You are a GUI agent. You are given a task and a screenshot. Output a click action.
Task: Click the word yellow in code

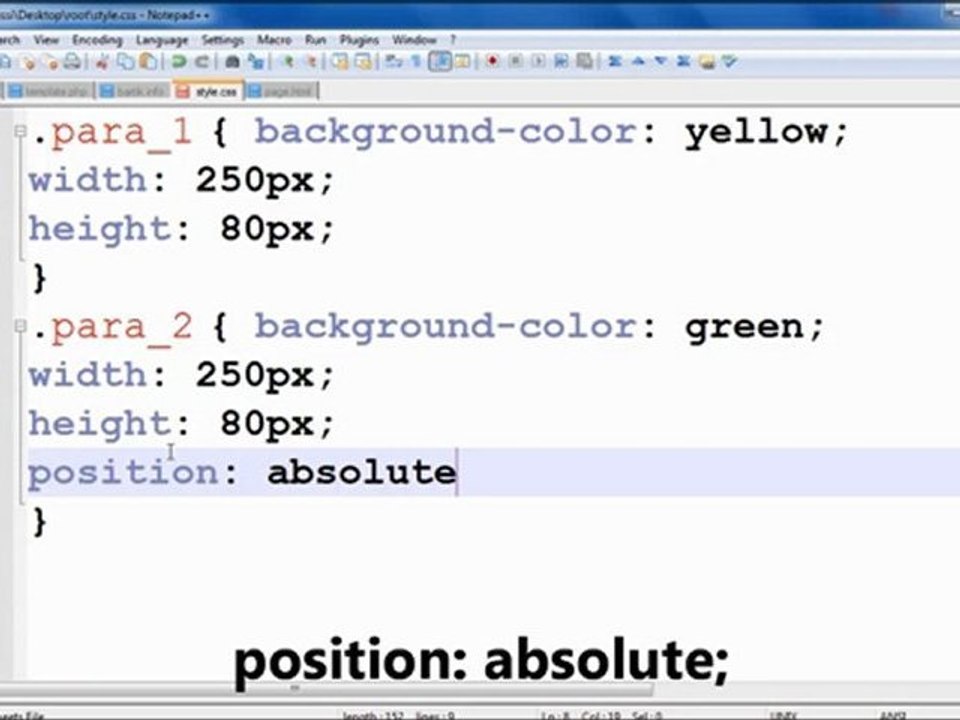point(757,132)
